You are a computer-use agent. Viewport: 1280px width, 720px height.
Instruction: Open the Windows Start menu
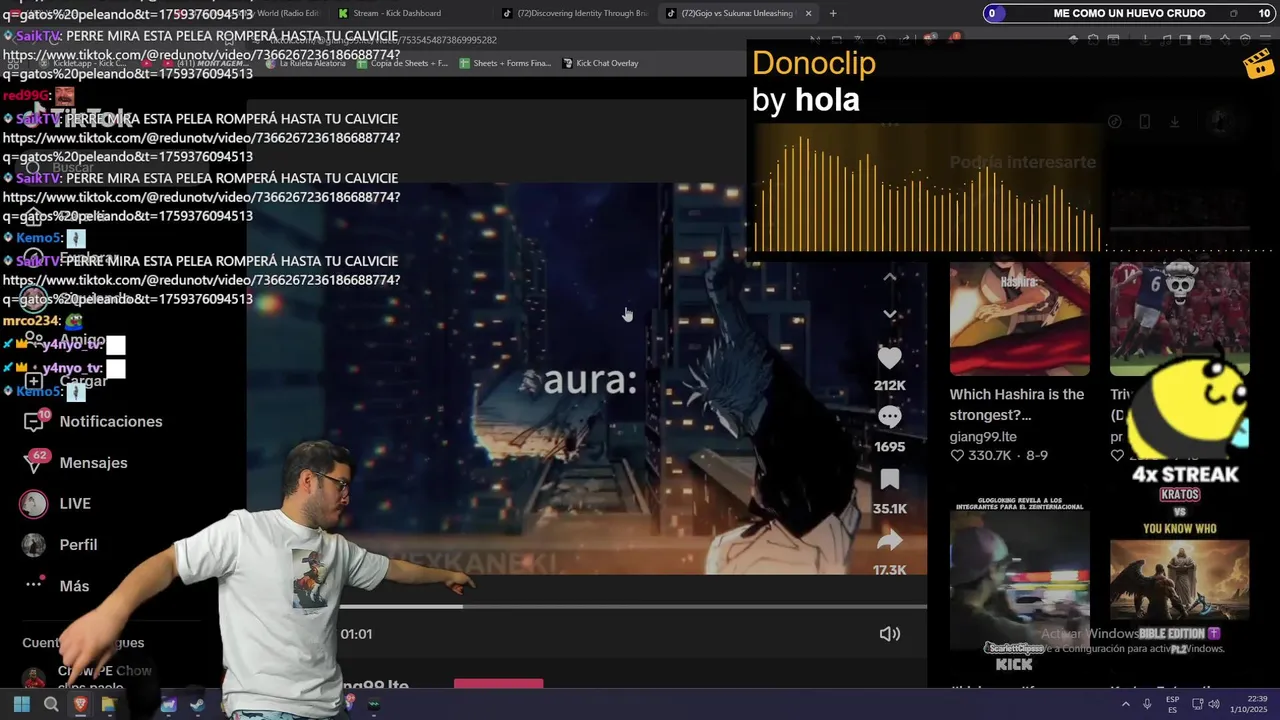pyautogui.click(x=21, y=704)
